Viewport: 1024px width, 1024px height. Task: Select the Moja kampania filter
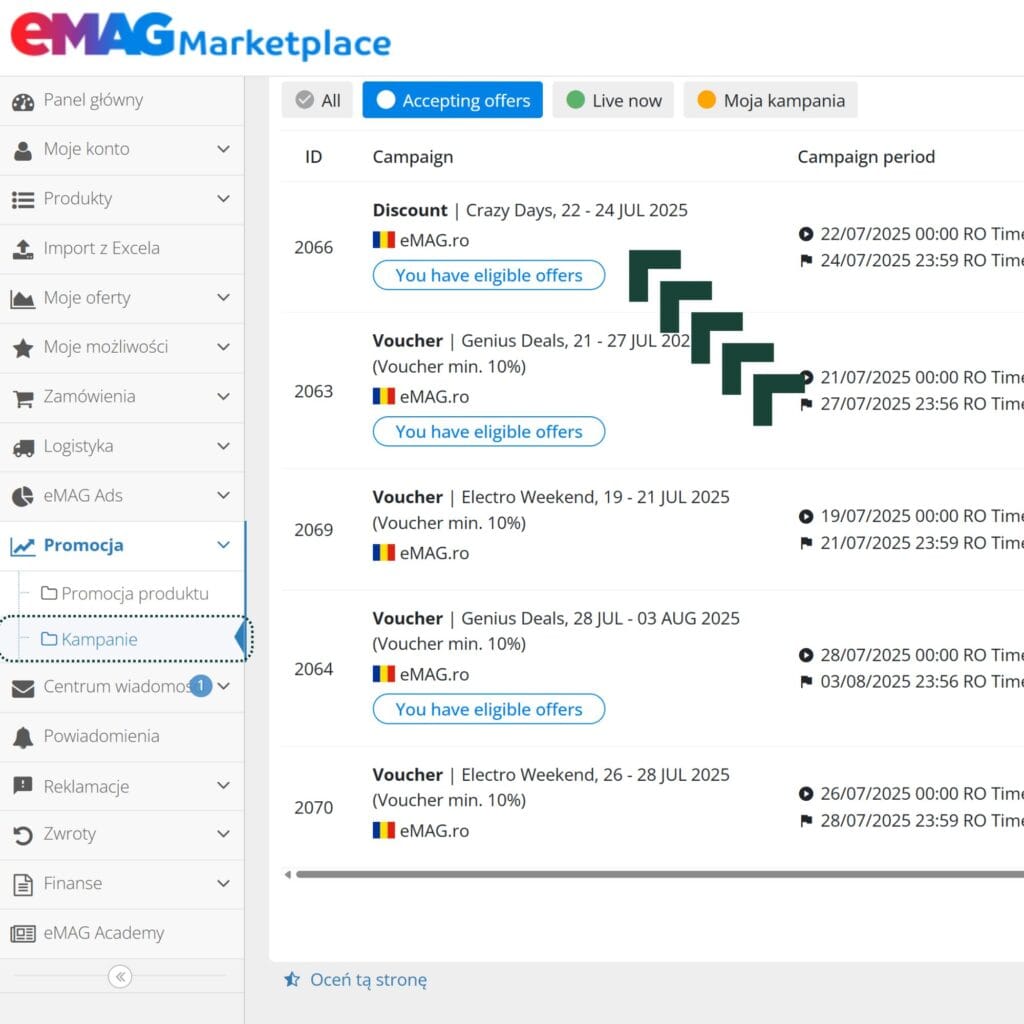coord(771,100)
